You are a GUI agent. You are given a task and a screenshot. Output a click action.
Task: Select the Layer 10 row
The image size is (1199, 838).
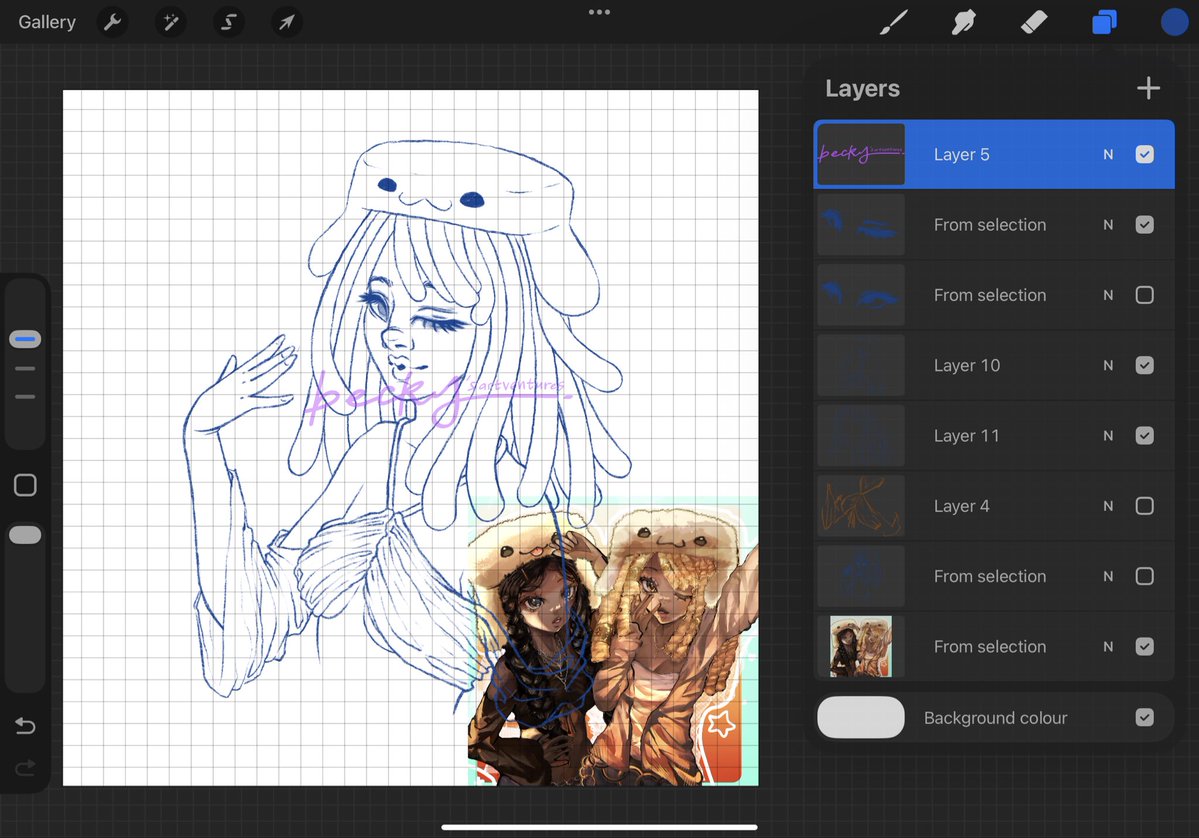(994, 365)
